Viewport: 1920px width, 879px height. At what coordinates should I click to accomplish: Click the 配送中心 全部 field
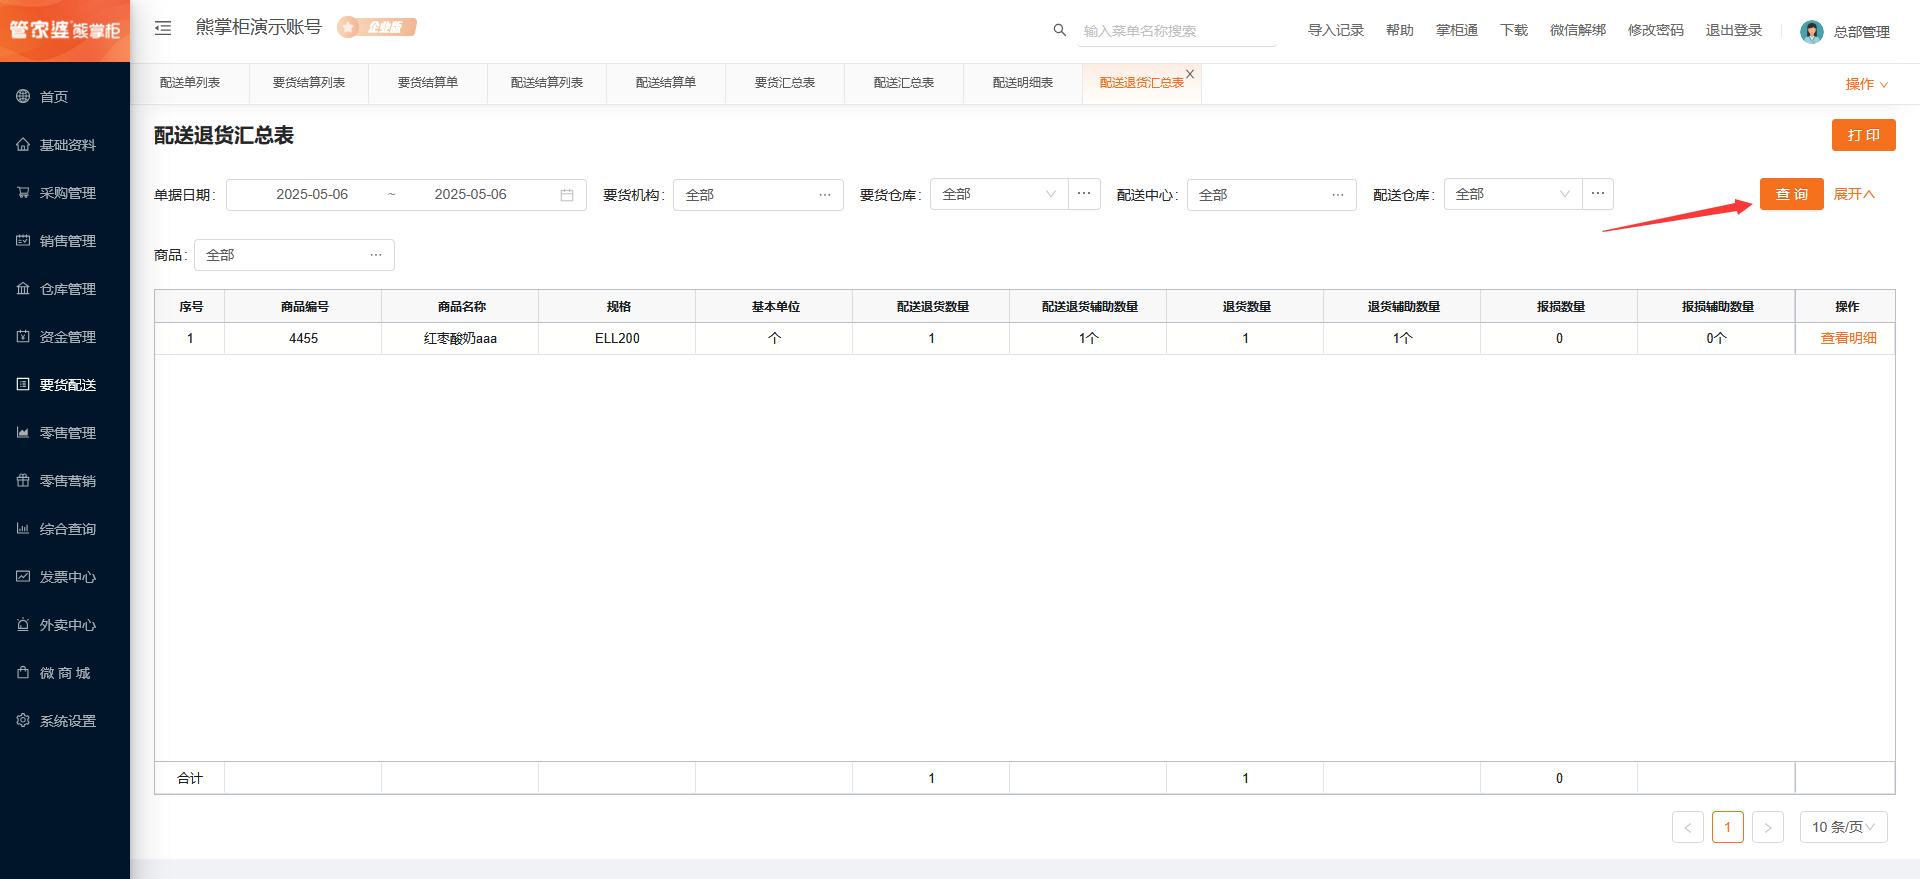tap(1271, 195)
